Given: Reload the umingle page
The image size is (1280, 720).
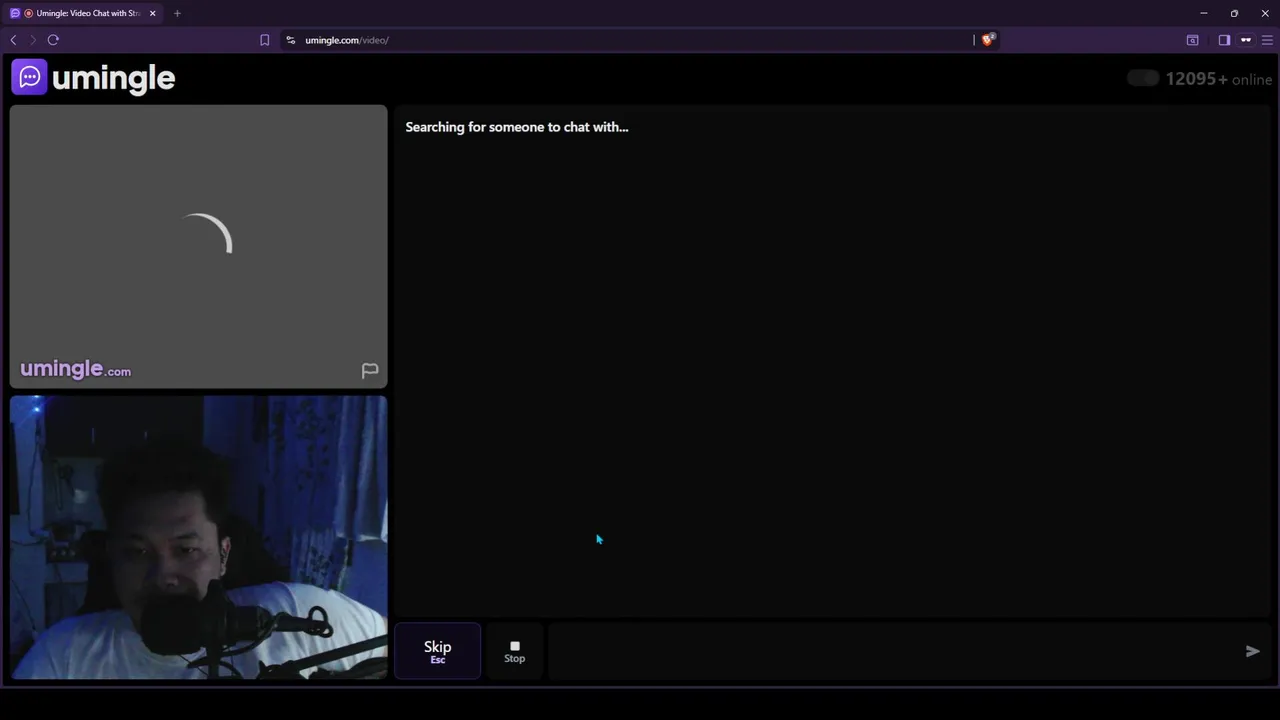Looking at the screenshot, I should pos(53,40).
